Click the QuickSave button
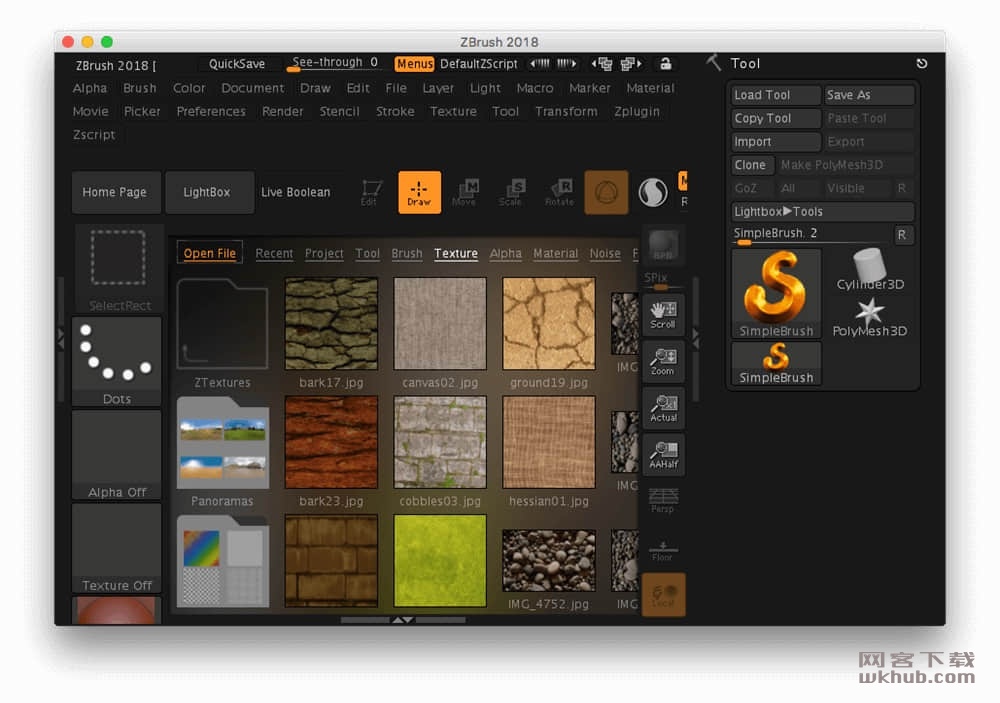 [237, 64]
